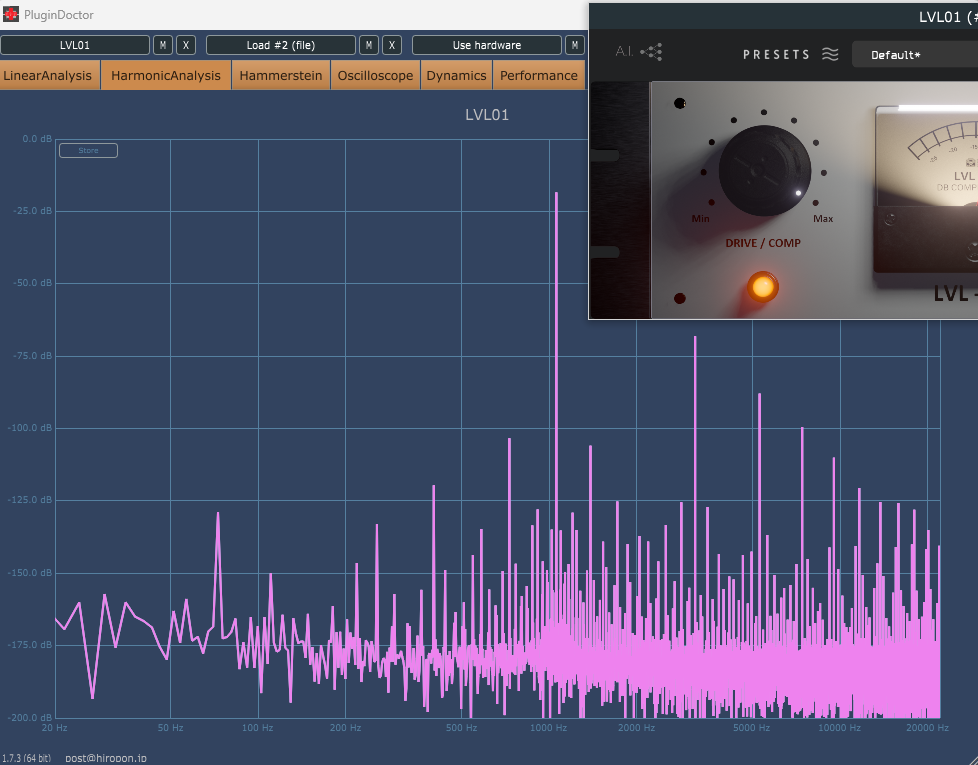Image resolution: width=978 pixels, height=765 pixels.
Task: Remove the plugin with the X beside LVL01
Action: tap(186, 45)
